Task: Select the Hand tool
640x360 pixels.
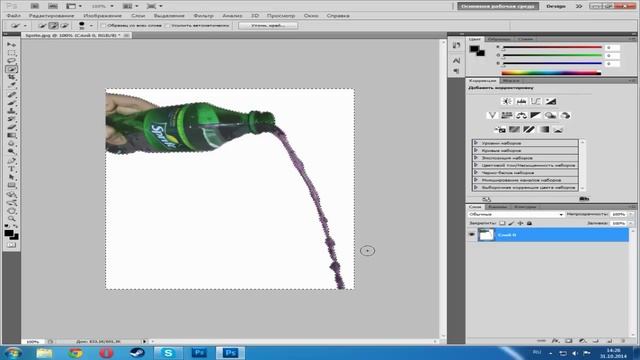Action: [11, 211]
